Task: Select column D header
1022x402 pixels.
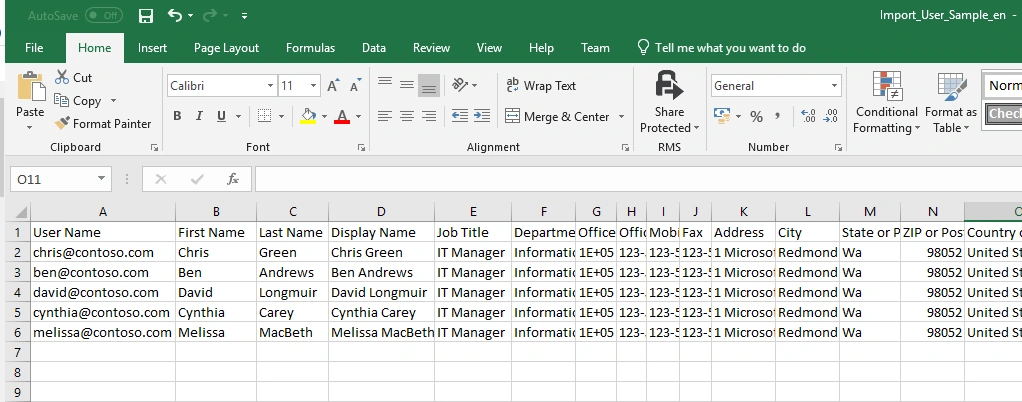Action: tap(381, 212)
